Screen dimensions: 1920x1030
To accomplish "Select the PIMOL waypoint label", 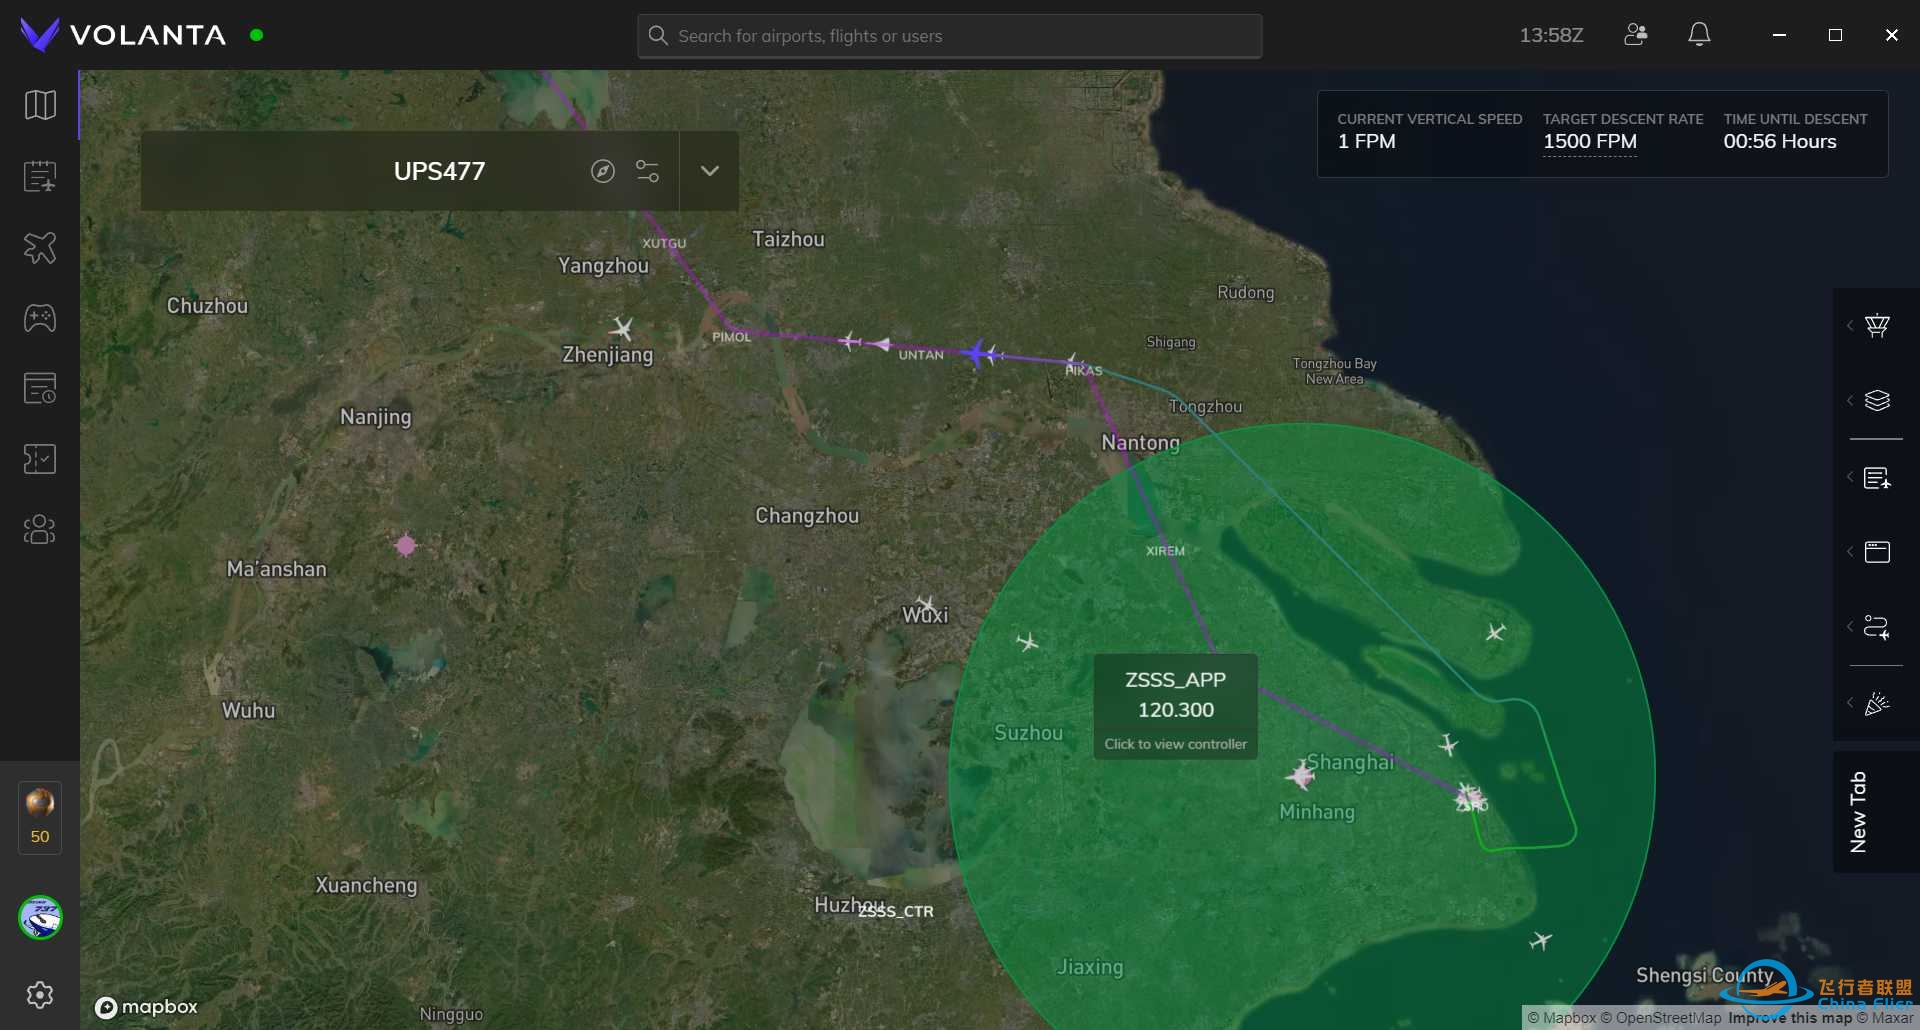I will tap(731, 337).
